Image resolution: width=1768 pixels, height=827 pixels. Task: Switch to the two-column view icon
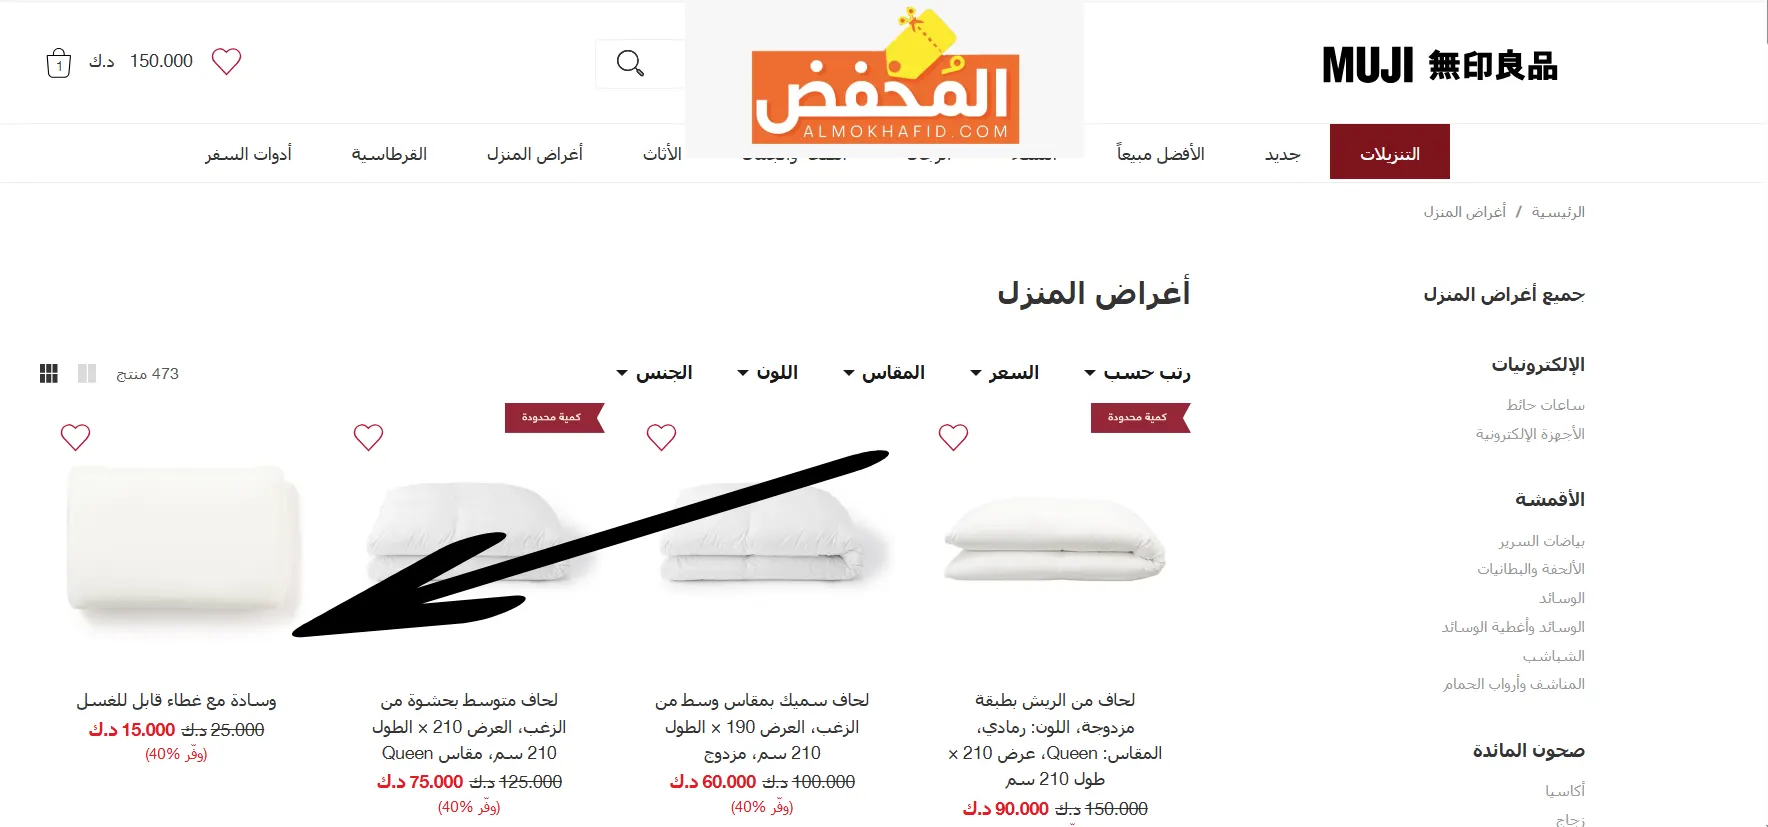(x=87, y=373)
